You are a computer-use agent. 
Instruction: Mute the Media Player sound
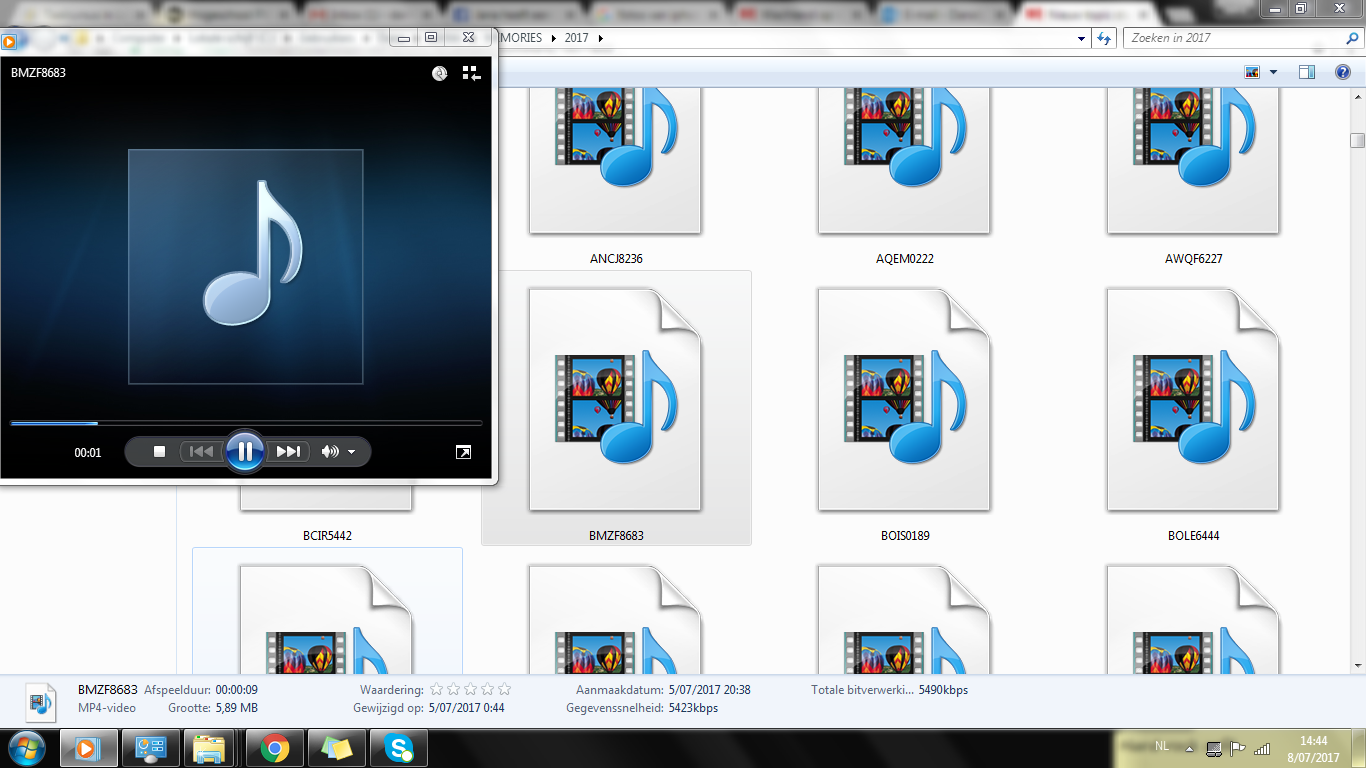coord(329,452)
